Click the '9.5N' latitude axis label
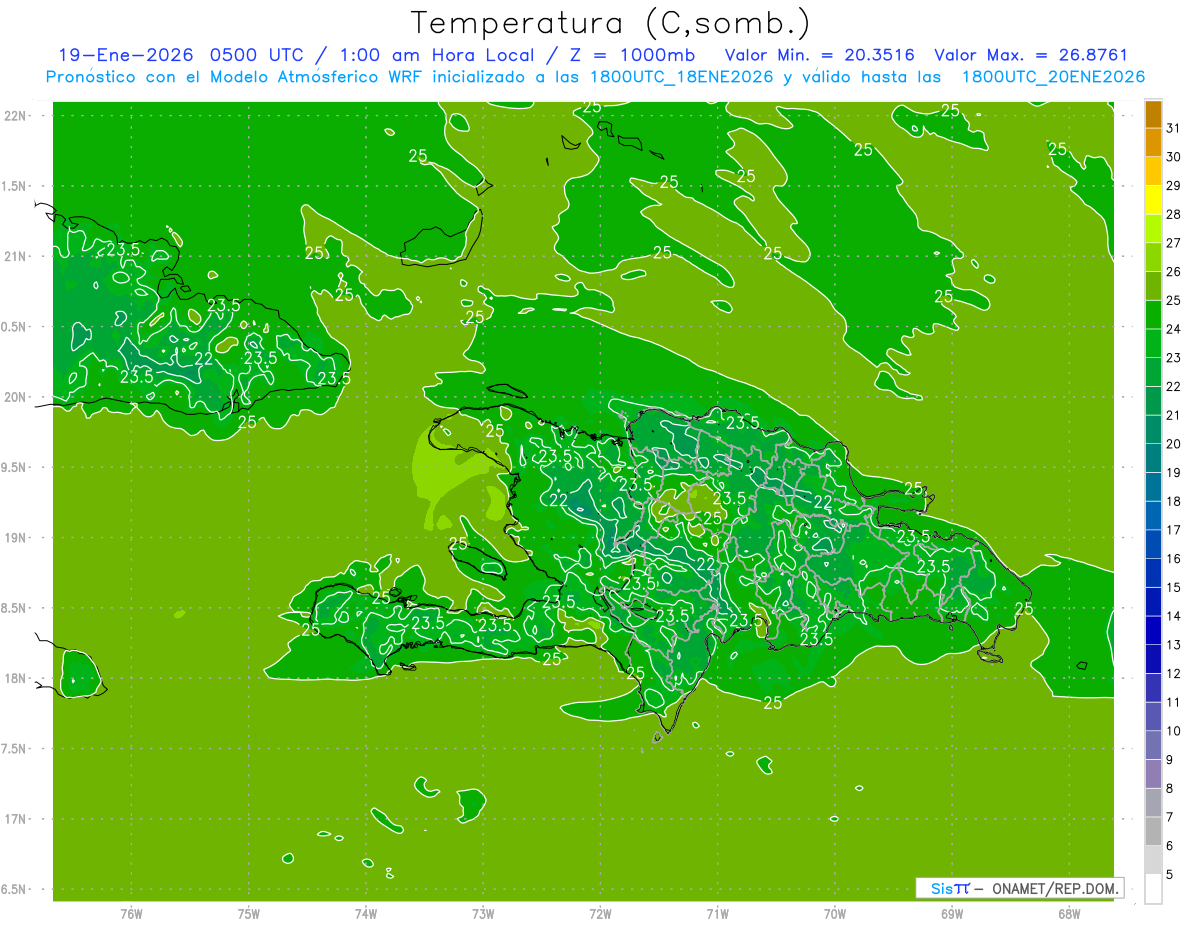 14,467
